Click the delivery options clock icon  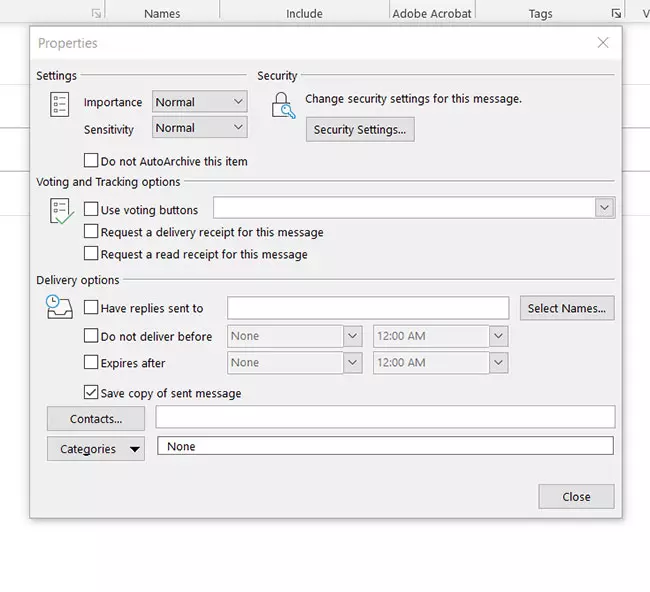point(60,308)
